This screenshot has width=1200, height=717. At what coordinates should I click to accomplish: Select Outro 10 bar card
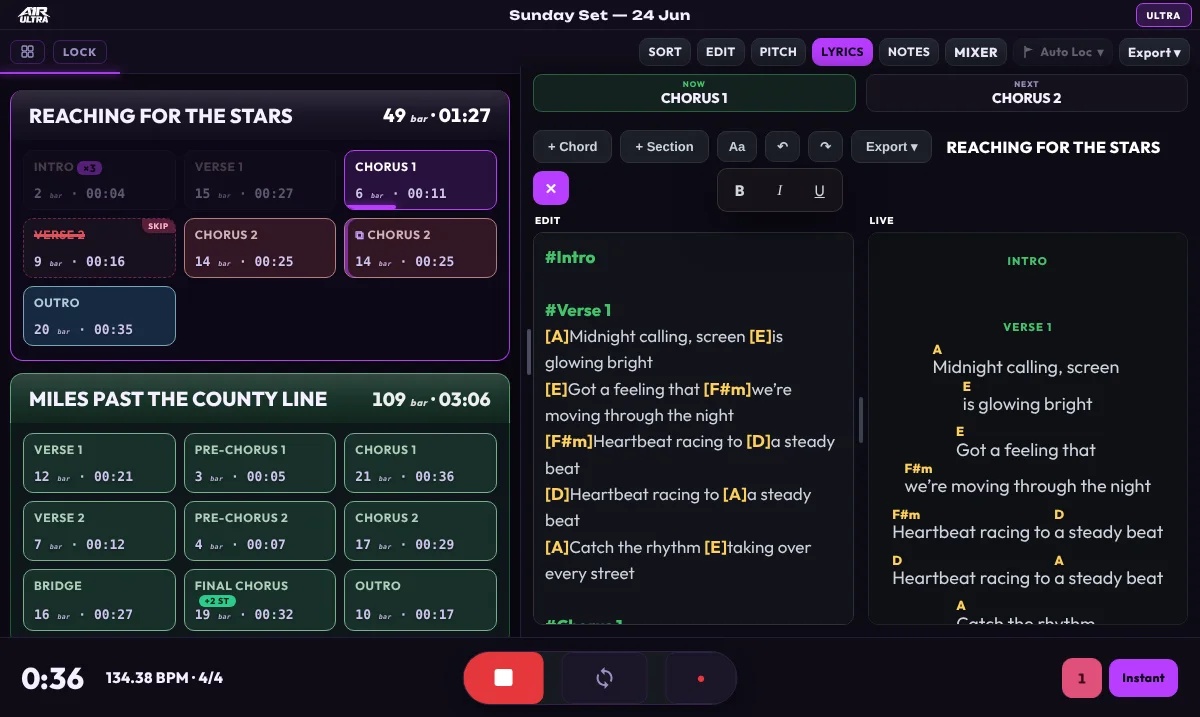pos(420,599)
